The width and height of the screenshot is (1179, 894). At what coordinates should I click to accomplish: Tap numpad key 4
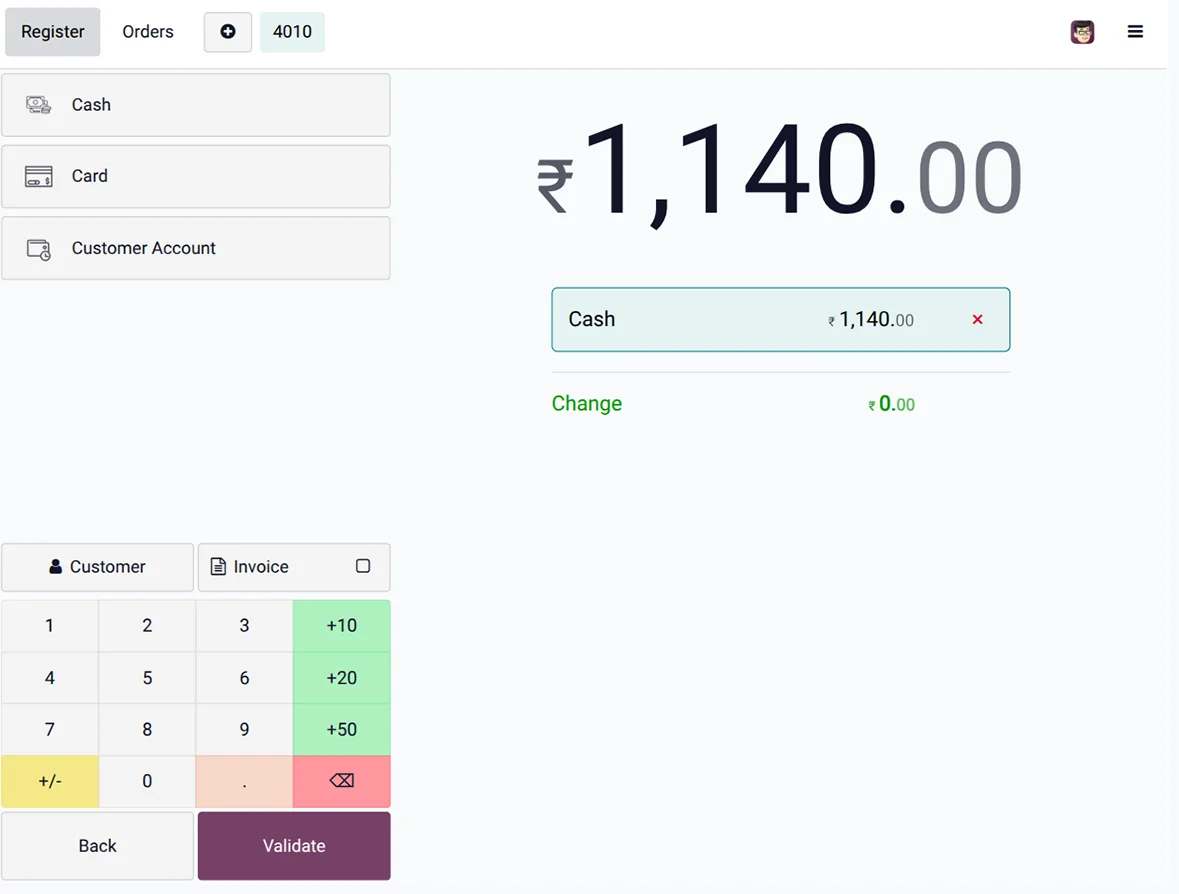click(50, 677)
